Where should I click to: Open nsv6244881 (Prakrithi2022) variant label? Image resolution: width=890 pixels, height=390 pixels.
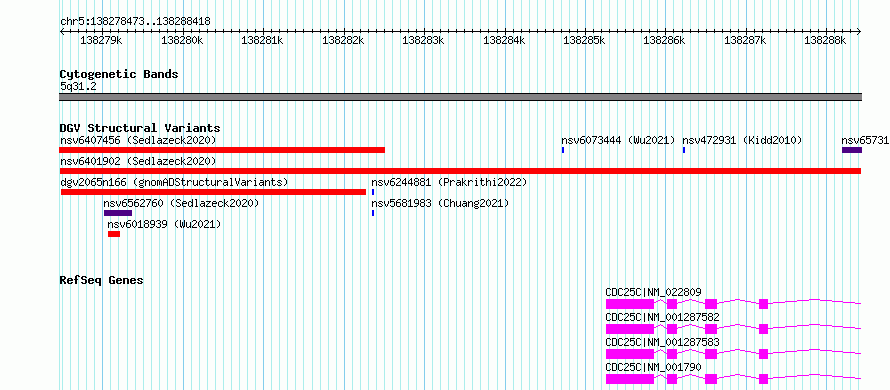coord(449,182)
